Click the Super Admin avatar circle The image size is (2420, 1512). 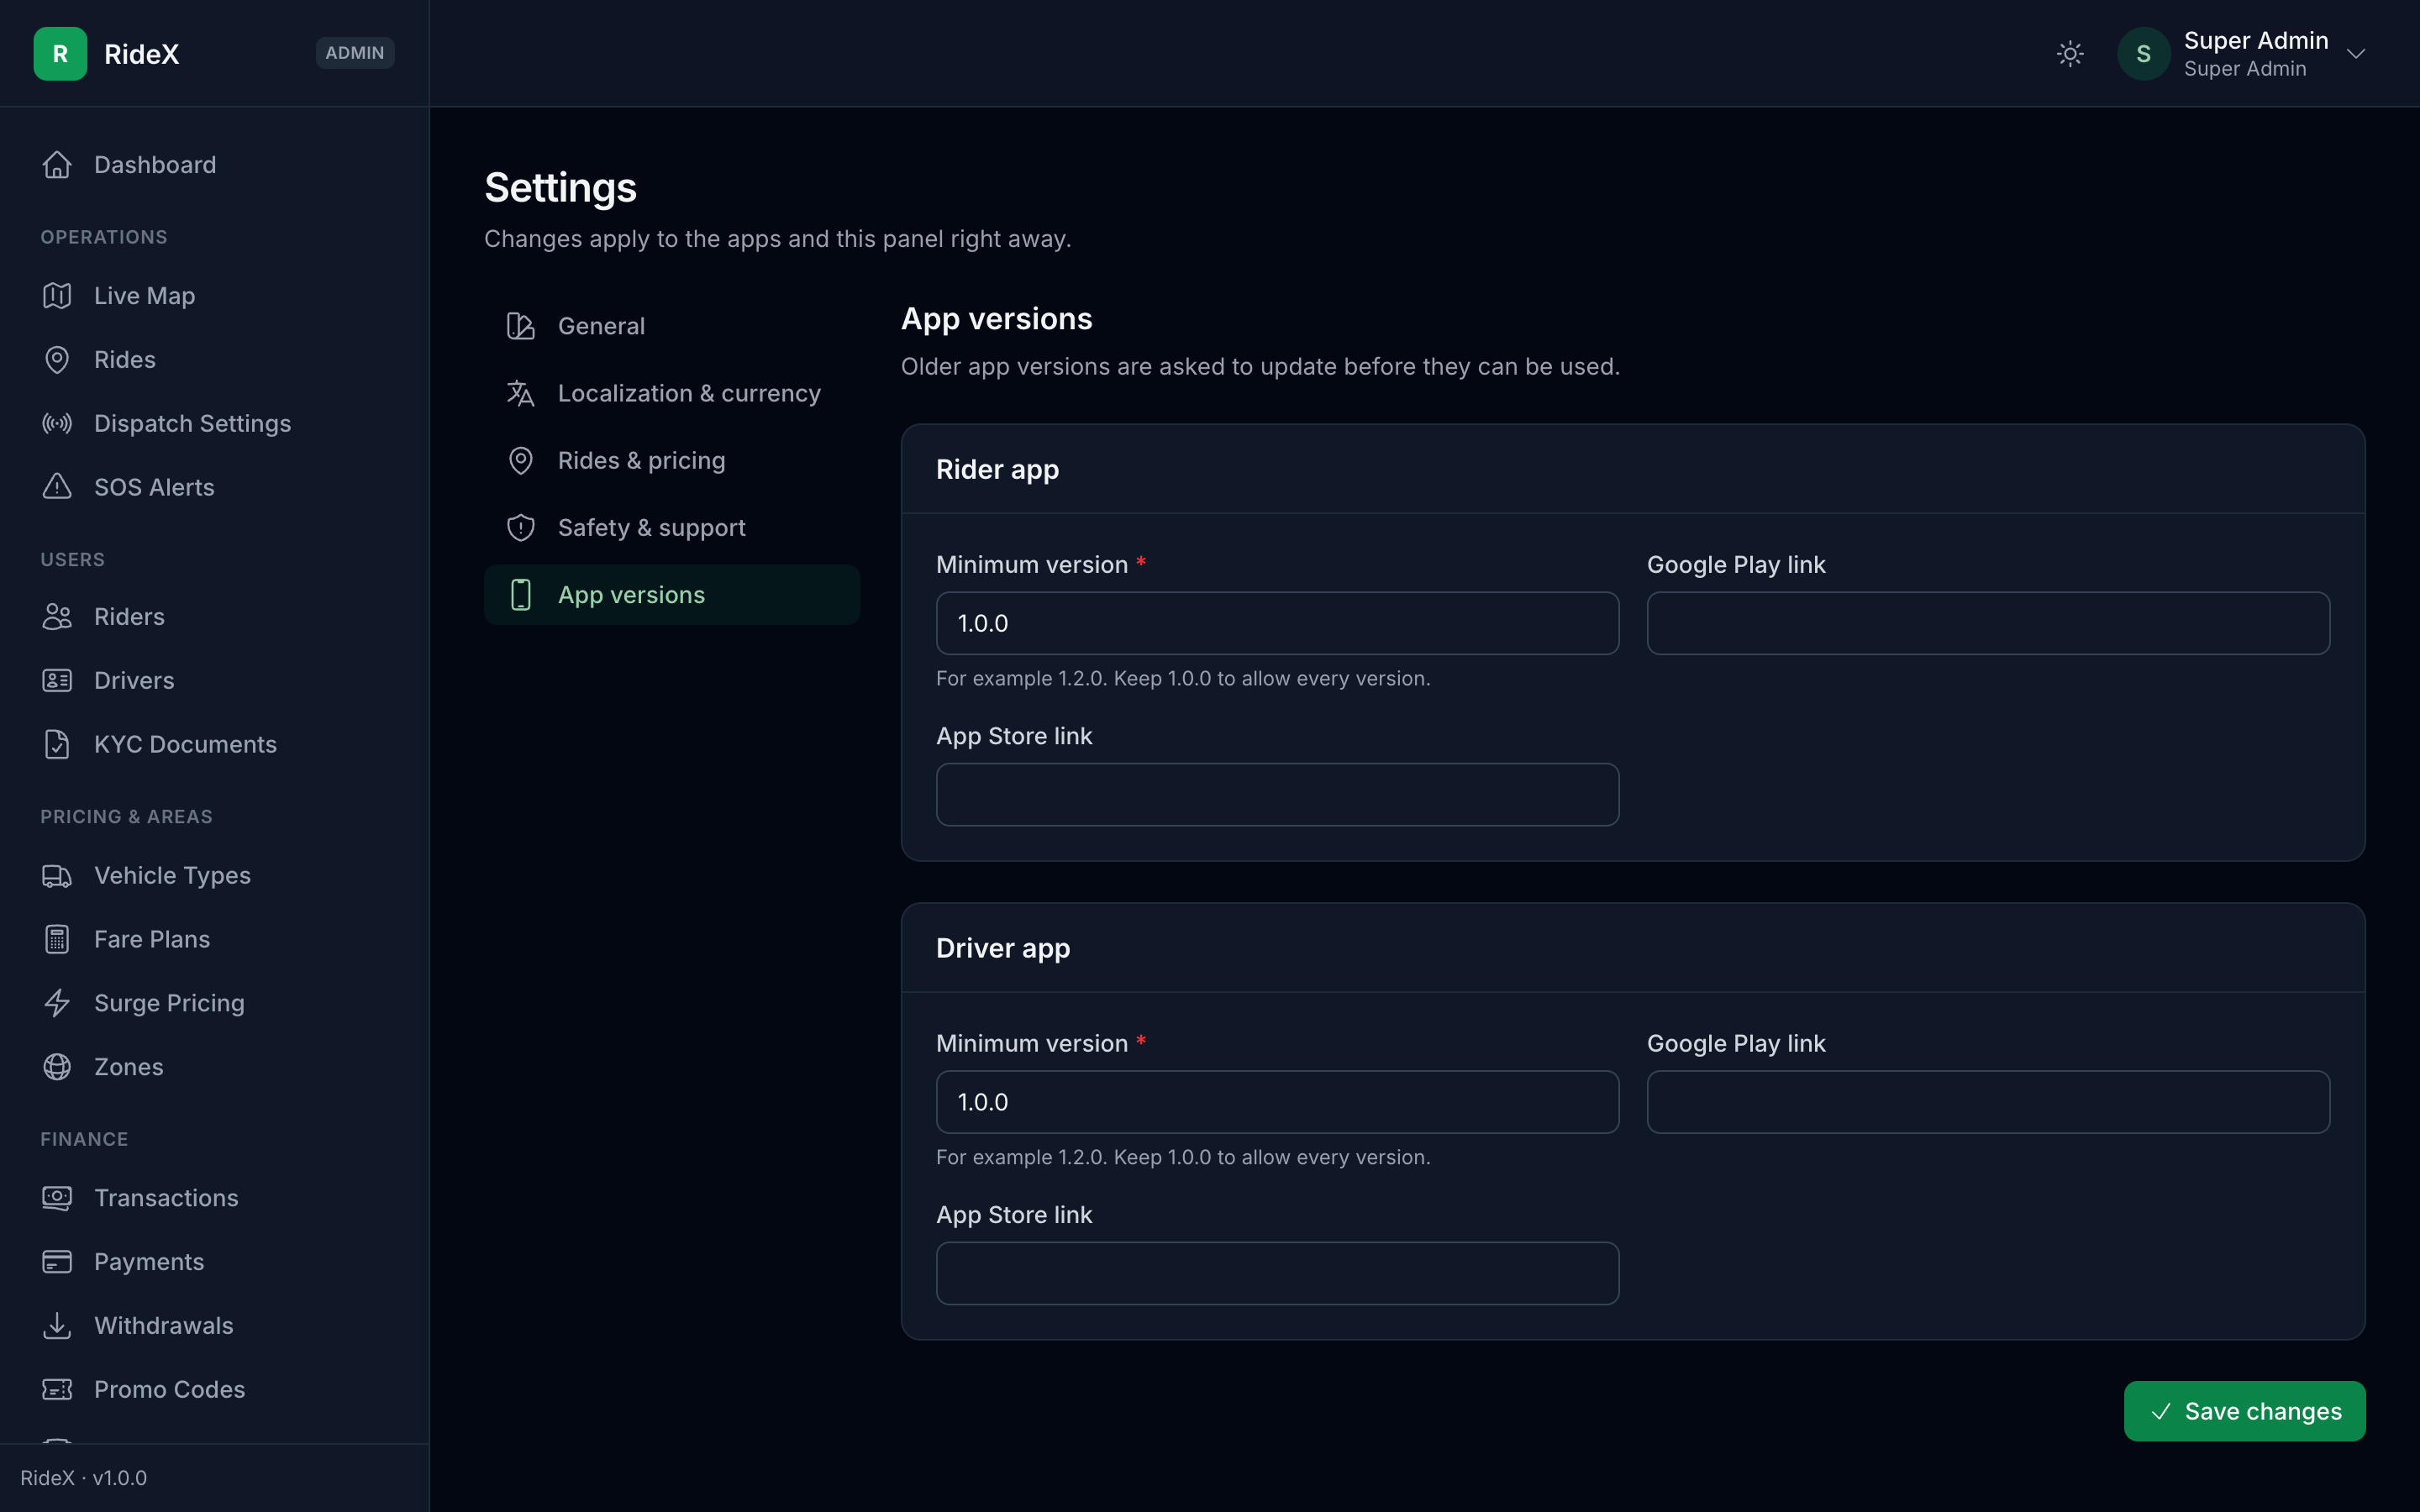point(2143,54)
